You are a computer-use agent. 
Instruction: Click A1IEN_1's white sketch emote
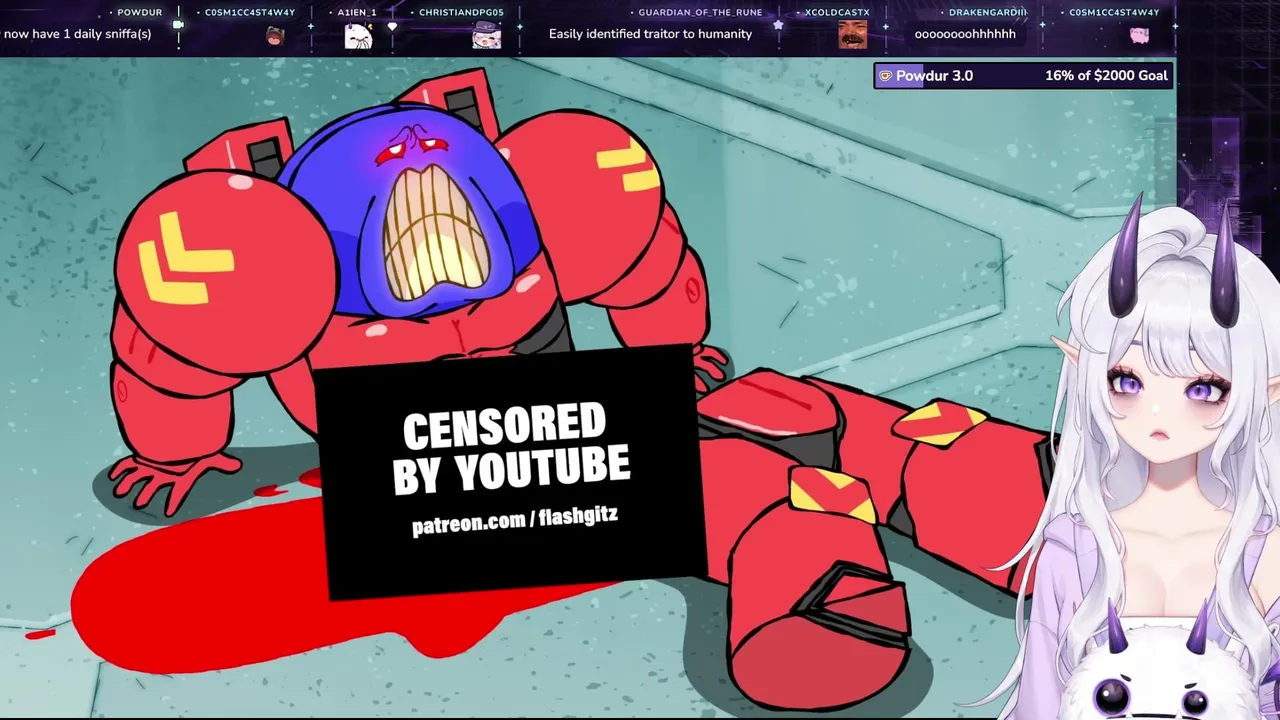358,37
